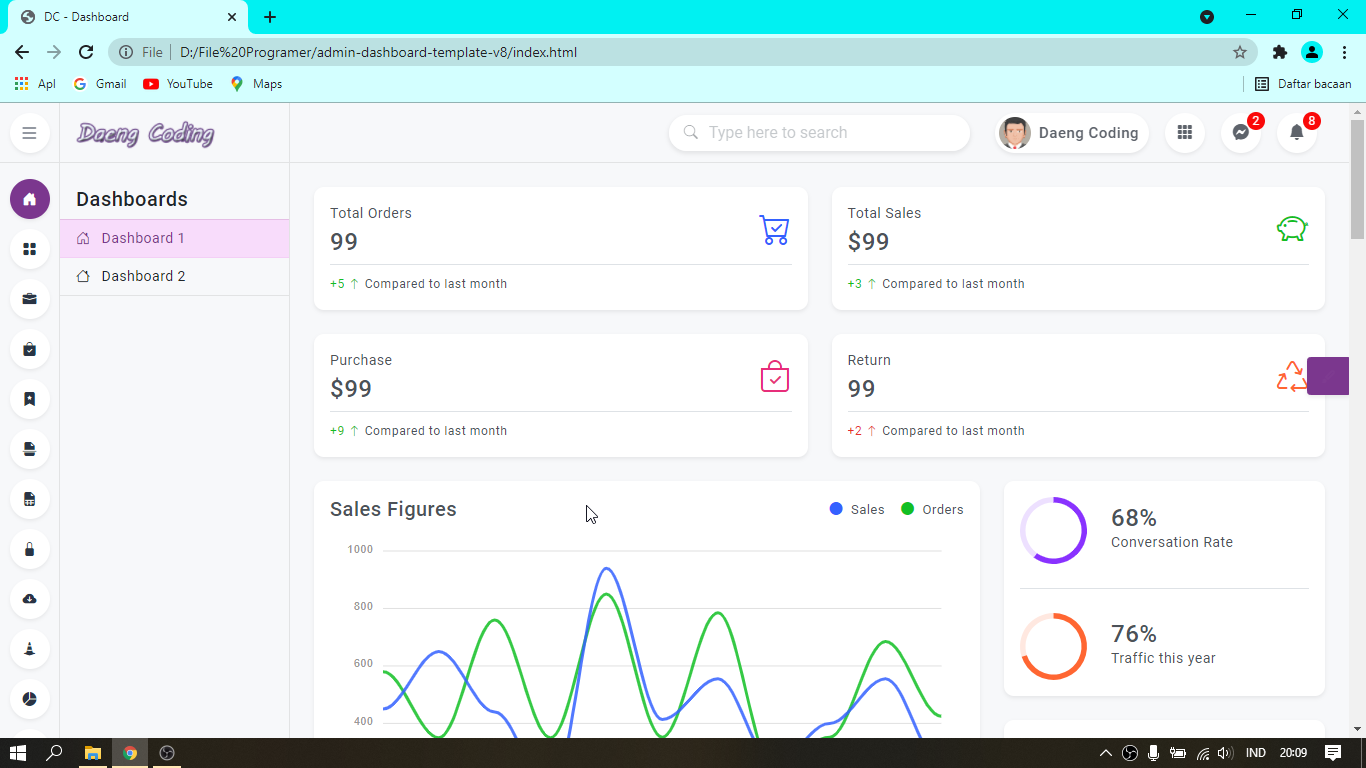
Task: Open Chrome's three-dot browser menu
Action: coord(1343,51)
